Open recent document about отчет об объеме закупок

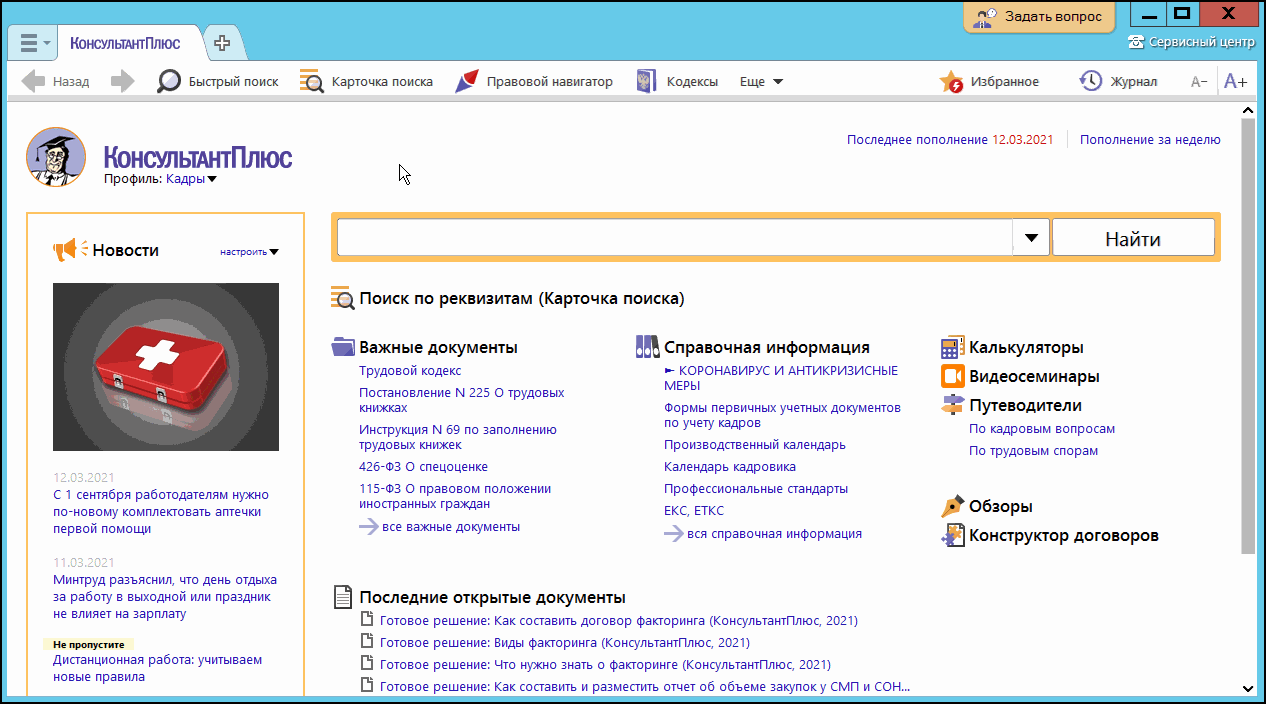(645, 687)
